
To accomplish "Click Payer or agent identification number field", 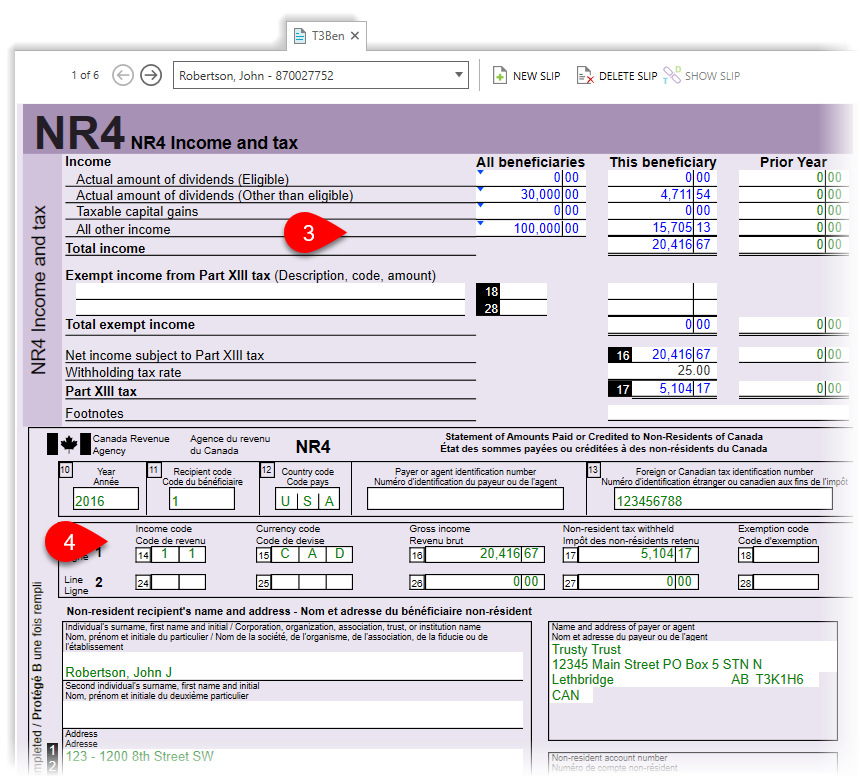I will (465, 498).
